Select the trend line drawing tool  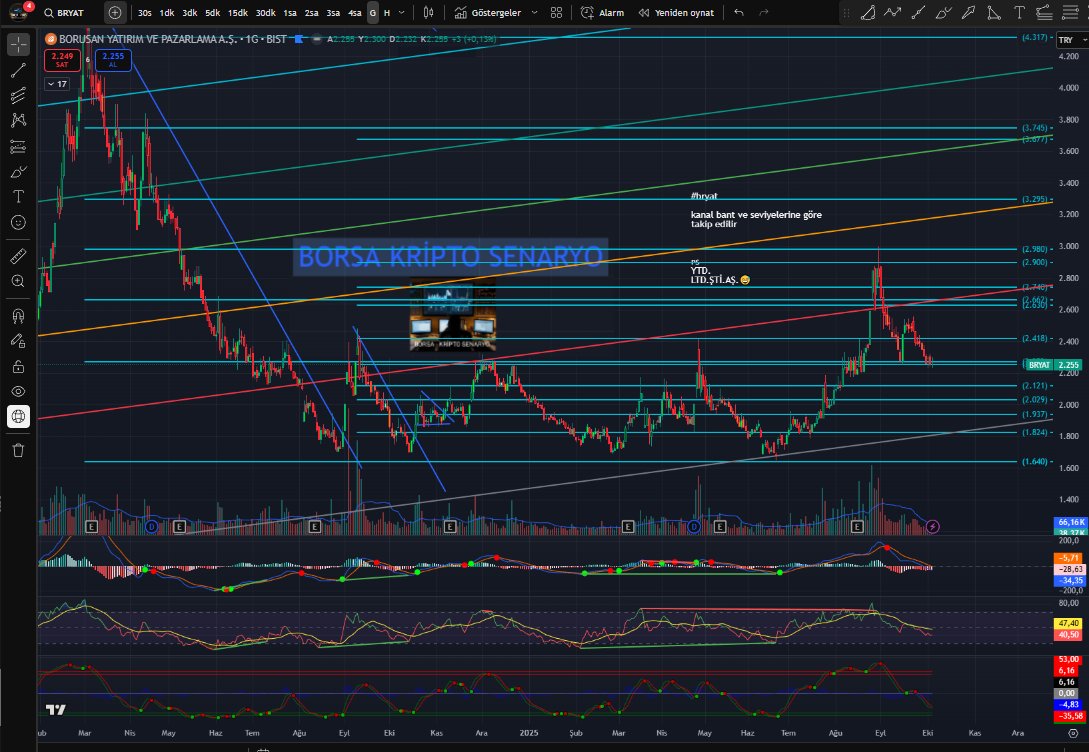click(18, 69)
